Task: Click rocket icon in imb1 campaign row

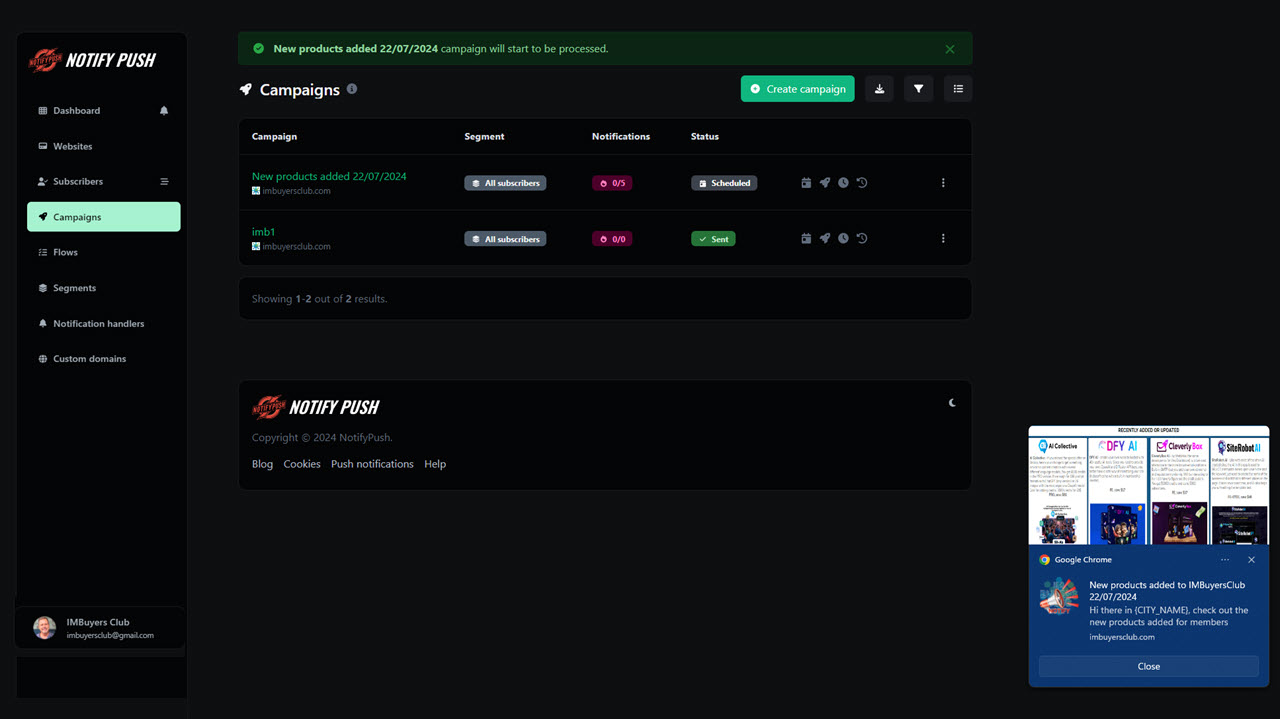Action: 825,238
